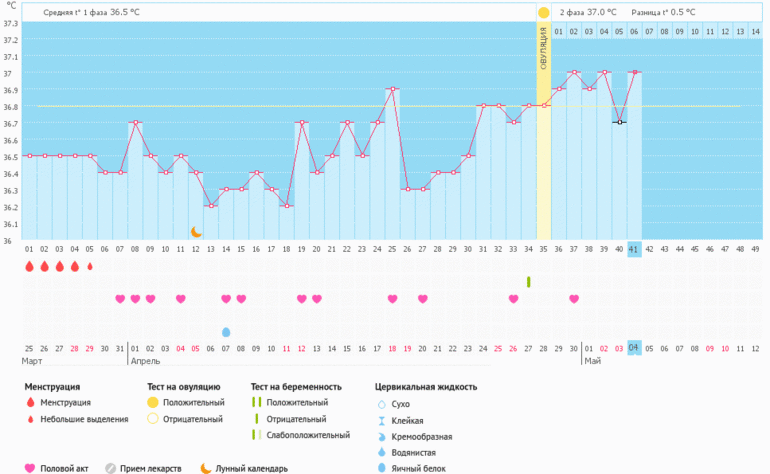The height and width of the screenshot is (474, 770).
Task: Select highlighted cycle day 41 on the axis
Action: pos(634,249)
